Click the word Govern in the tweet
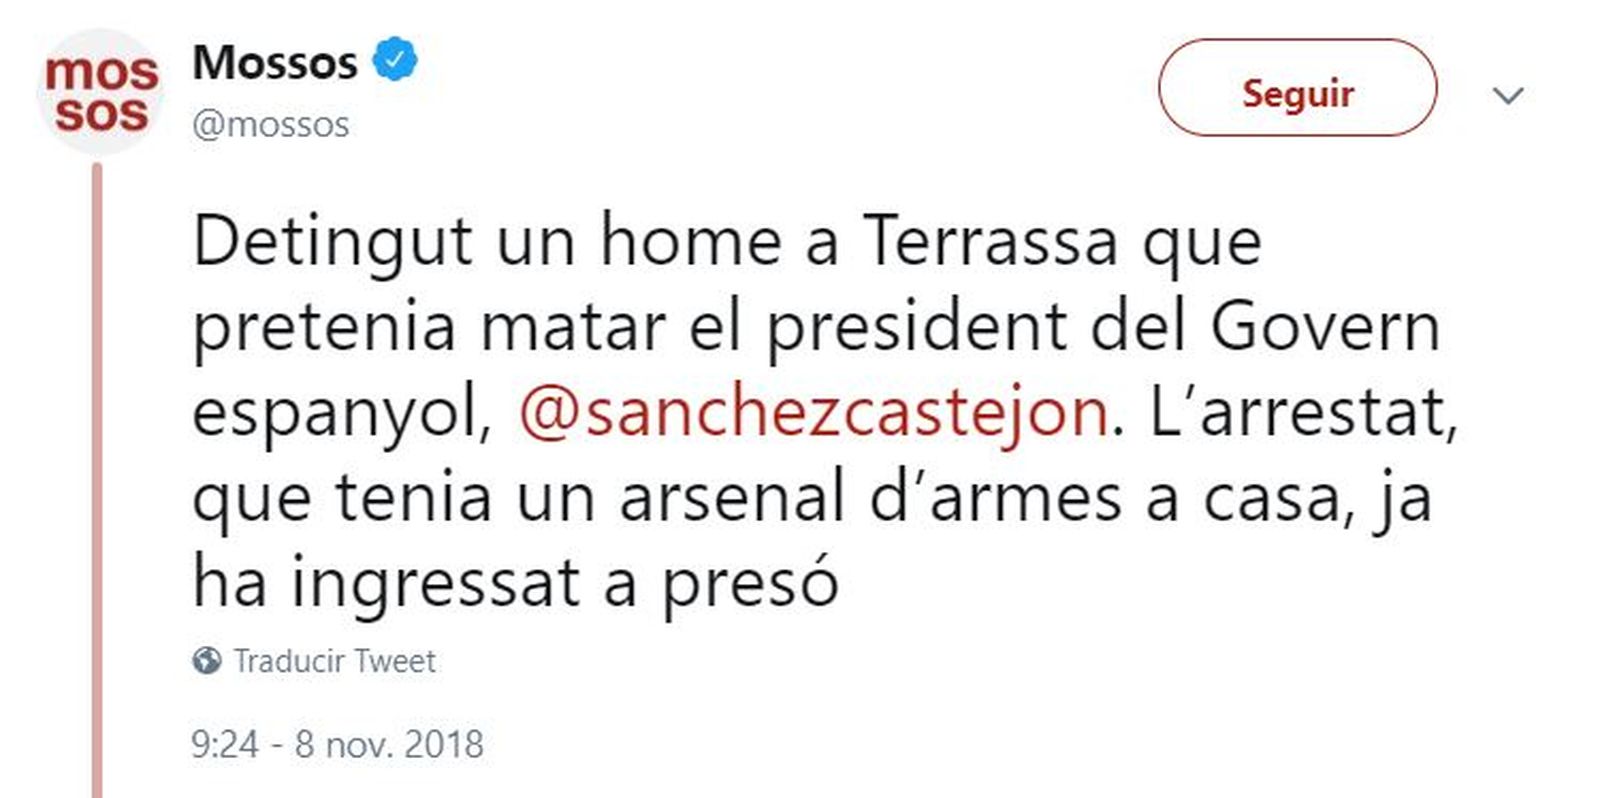The height and width of the screenshot is (798, 1600). [x=1325, y=327]
